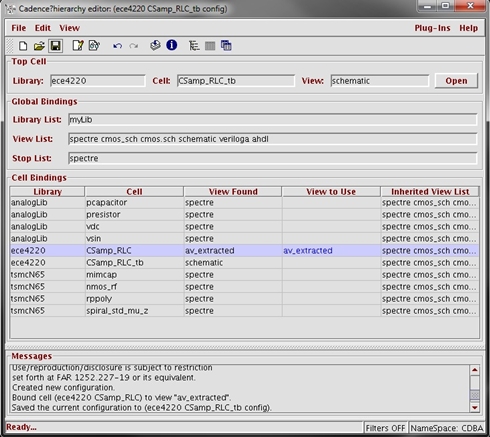Click the New configuration toolbar icon
This screenshot has height=437, width=490.
click(23, 46)
